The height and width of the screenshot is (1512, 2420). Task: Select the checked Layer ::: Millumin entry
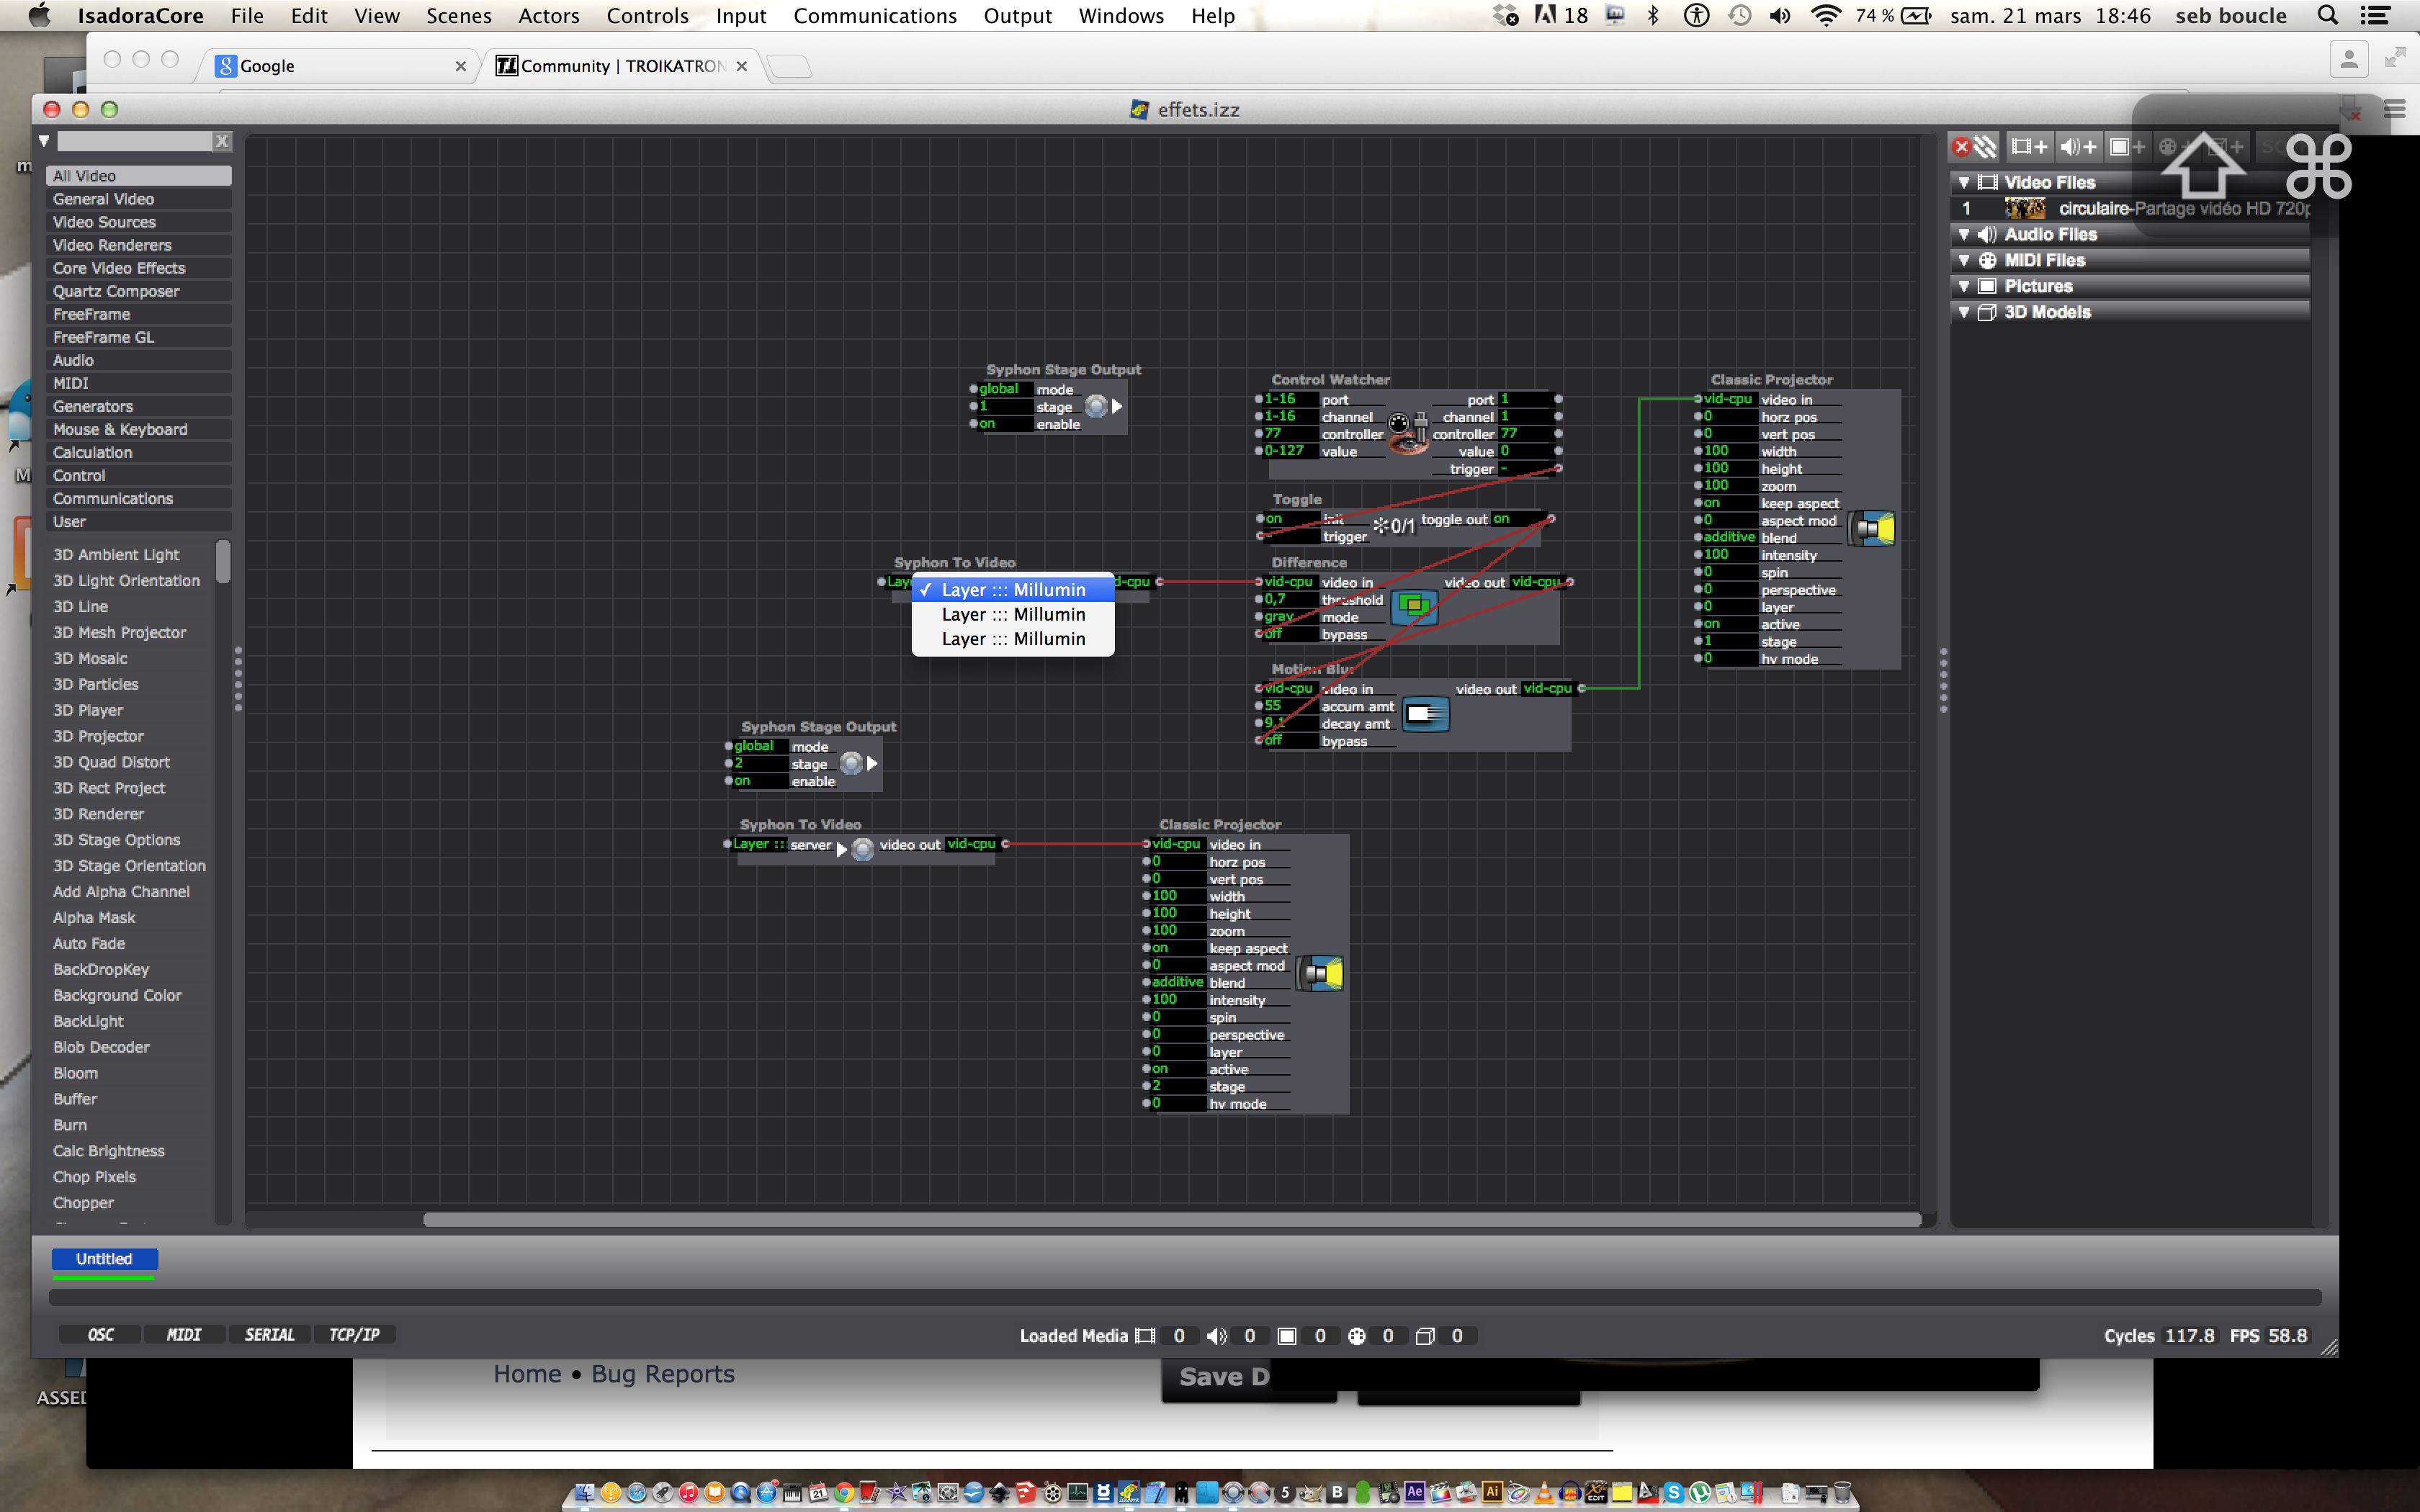pyautogui.click(x=1013, y=590)
